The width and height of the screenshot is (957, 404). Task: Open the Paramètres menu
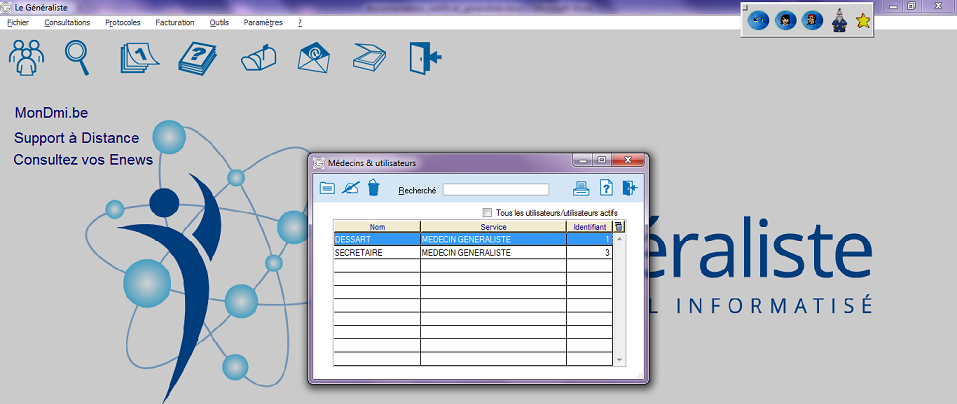pos(263,23)
